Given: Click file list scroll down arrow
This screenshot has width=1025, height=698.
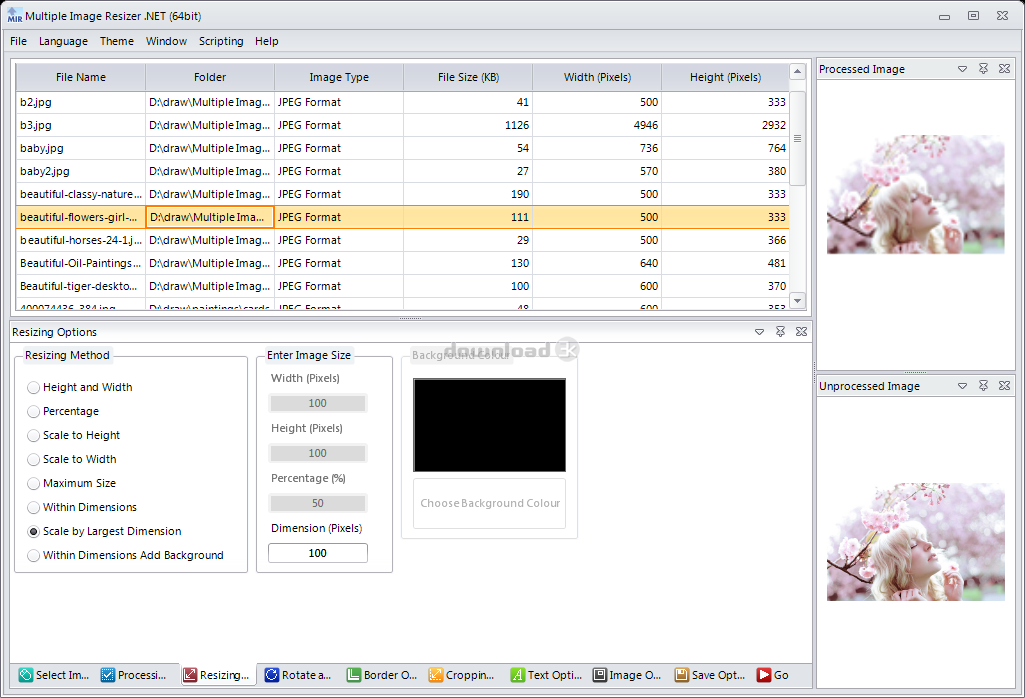Looking at the screenshot, I should coord(798,301).
